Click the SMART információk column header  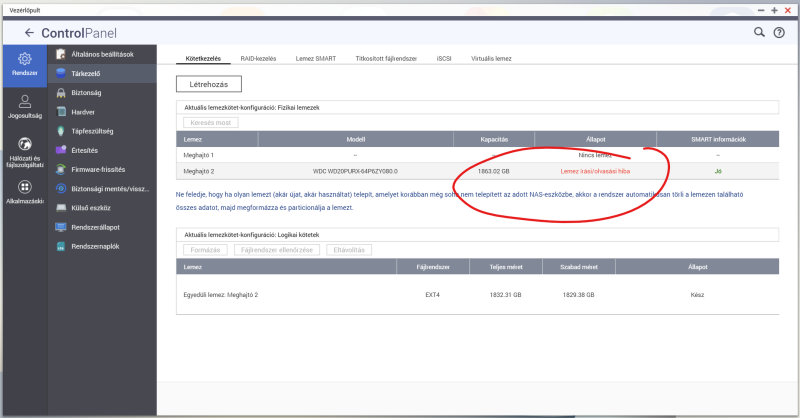(718, 139)
